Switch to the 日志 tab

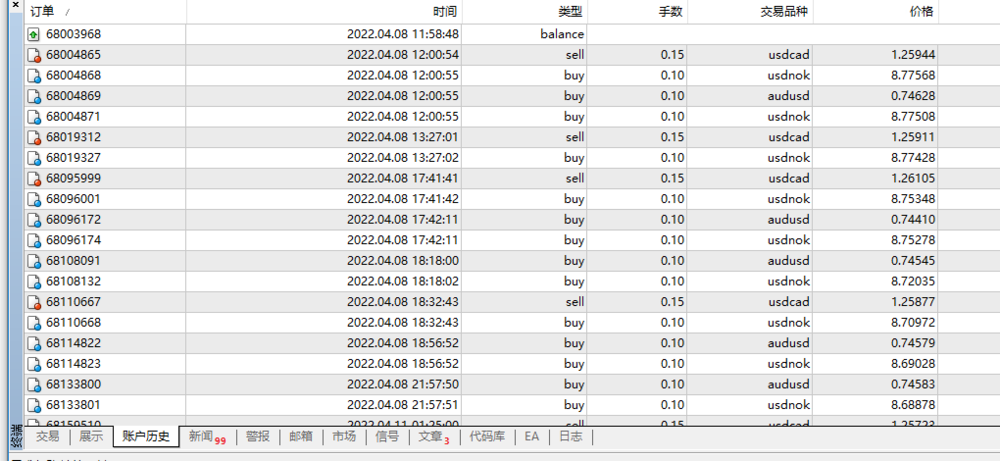(x=570, y=437)
